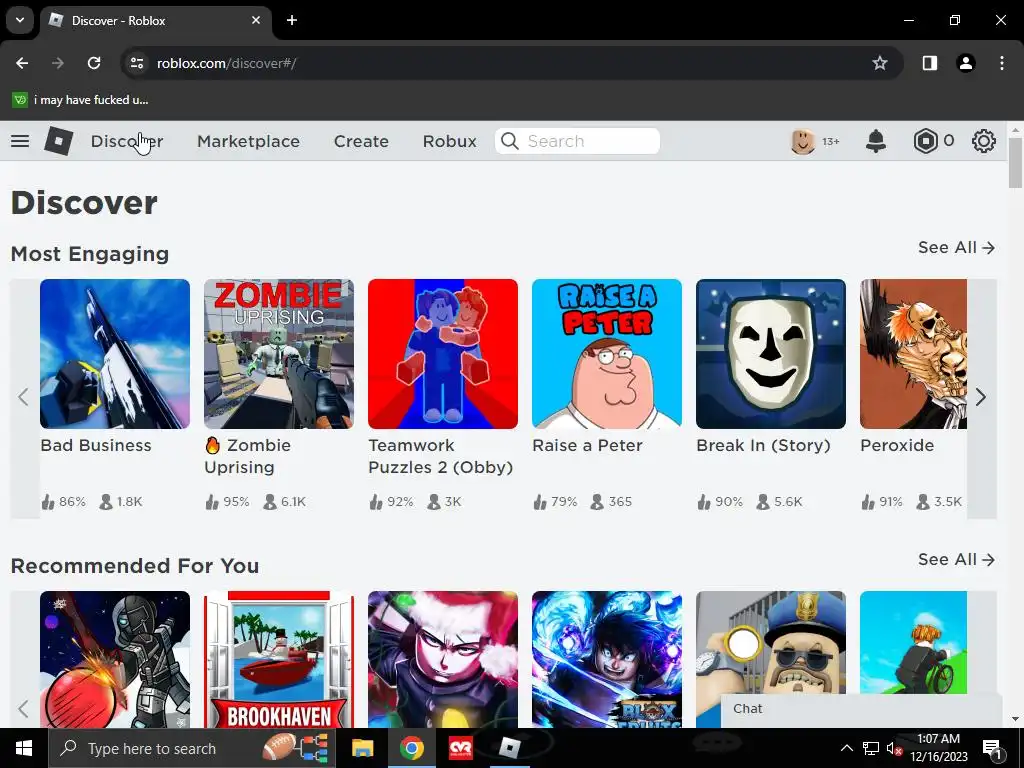The image size is (1024, 768).
Task: Click the search magnifier icon
Action: pos(510,141)
